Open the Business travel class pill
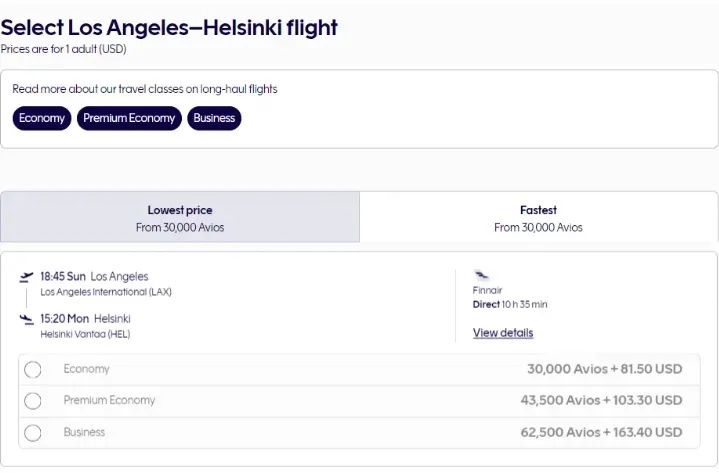Viewport: 719px width, 473px height. point(214,118)
